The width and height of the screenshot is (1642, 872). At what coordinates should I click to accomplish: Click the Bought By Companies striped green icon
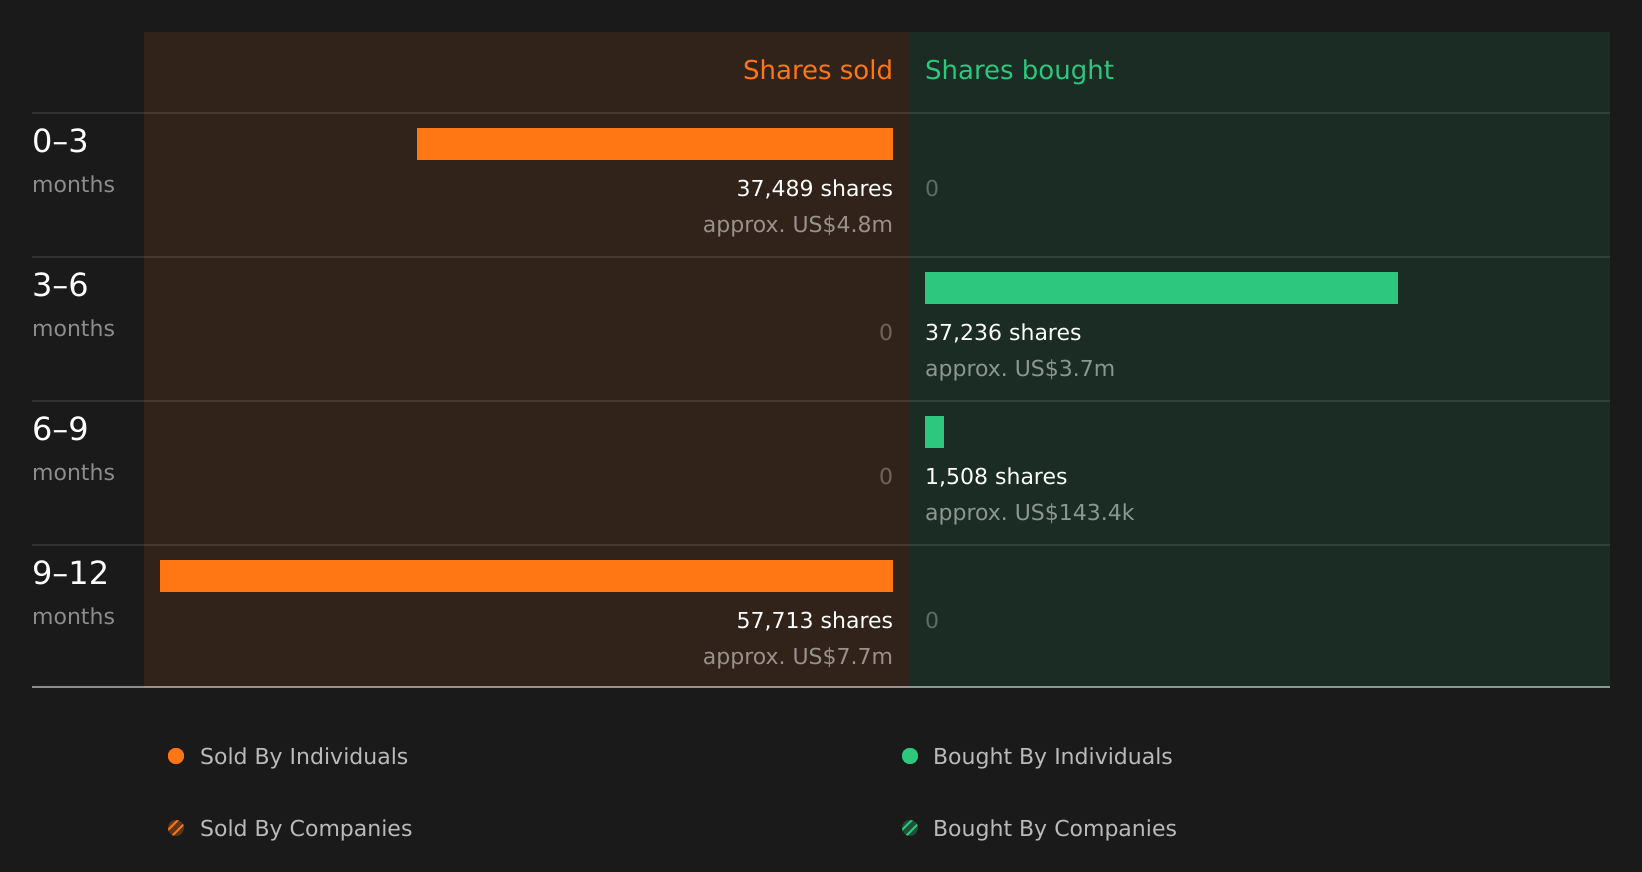910,828
